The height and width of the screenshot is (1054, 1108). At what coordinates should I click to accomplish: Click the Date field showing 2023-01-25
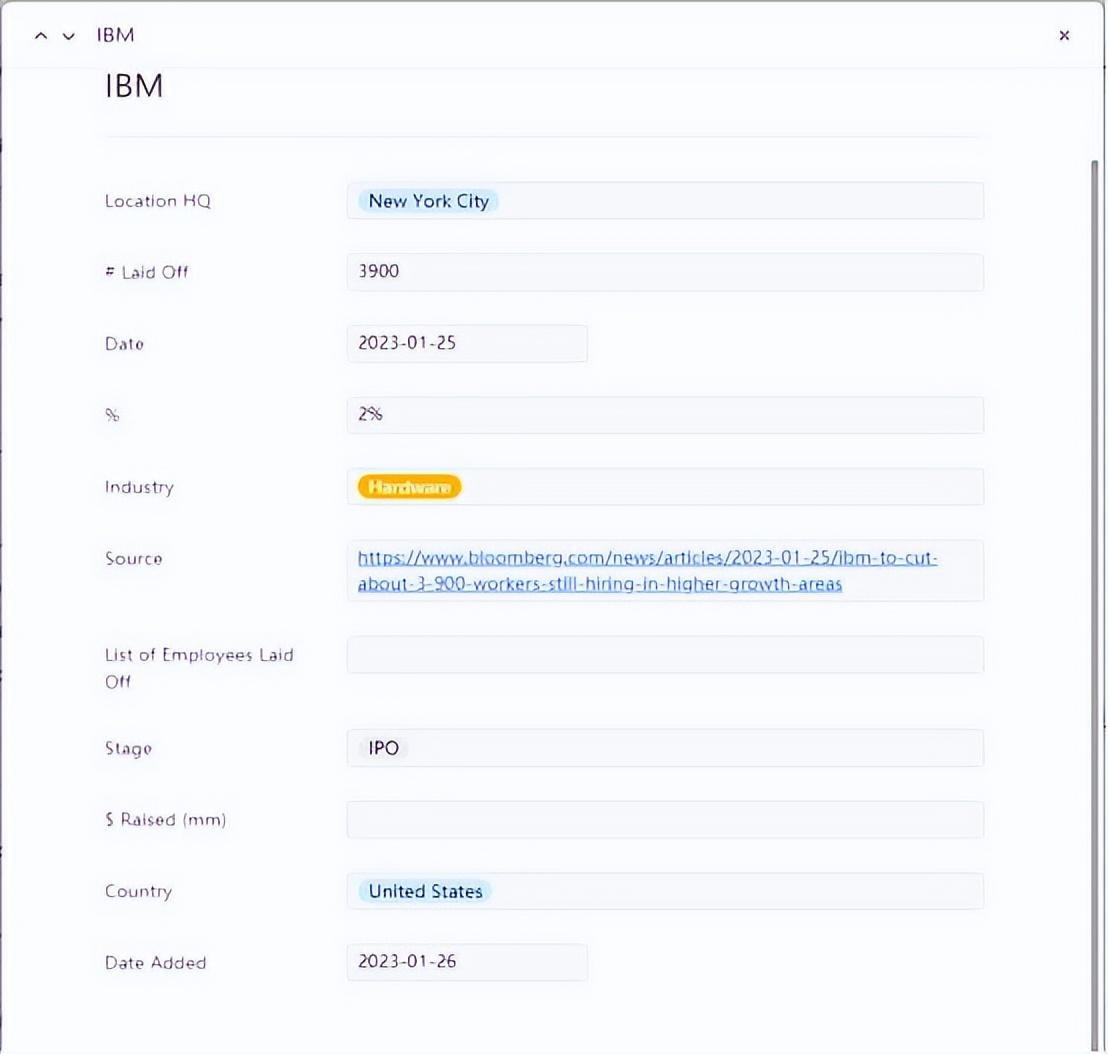coord(466,343)
